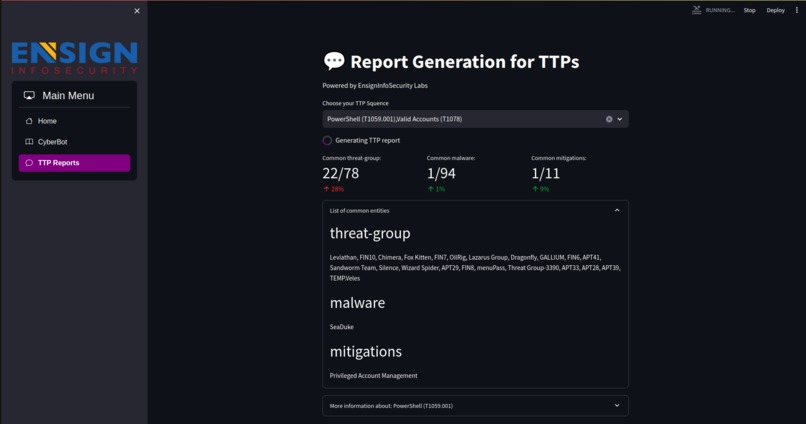Click the threat-group heading
The width and height of the screenshot is (806, 424).
coord(370,233)
